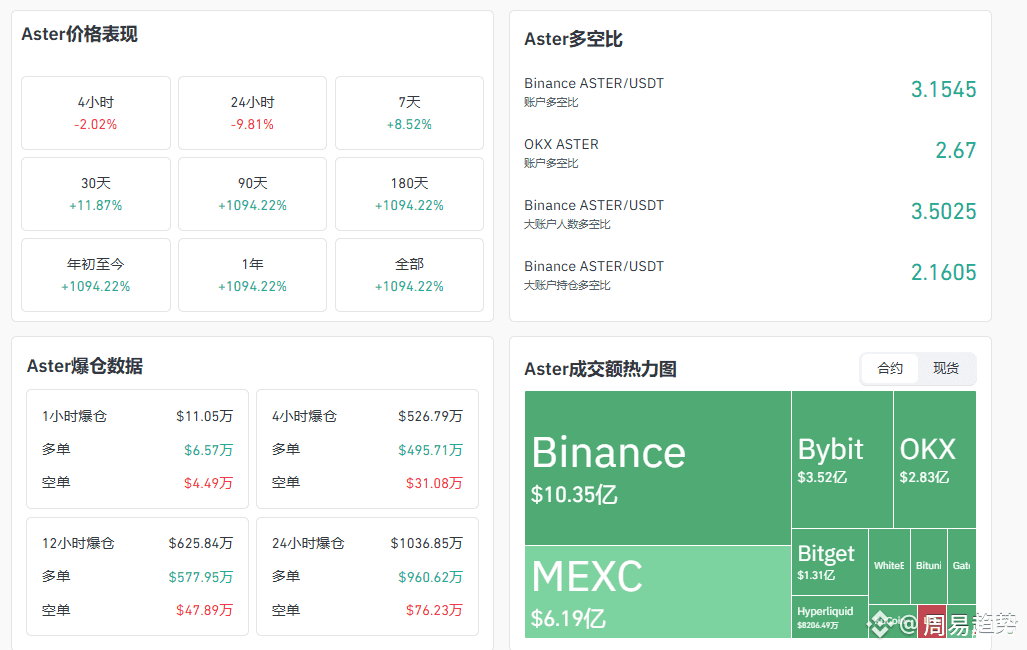
Task: Open the Bitget heatmap tile
Action: (830, 562)
